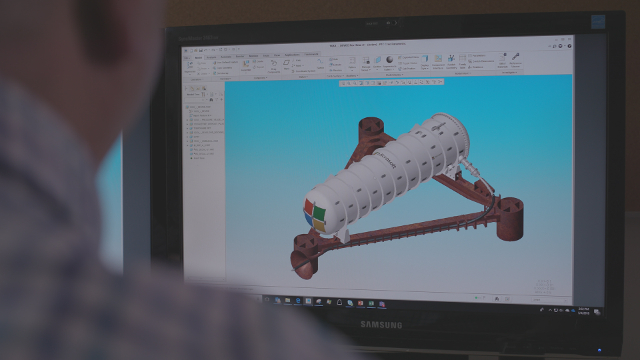The image size is (640, 360).
Task: Click the Help icon at top right
Action: click(x=569, y=46)
